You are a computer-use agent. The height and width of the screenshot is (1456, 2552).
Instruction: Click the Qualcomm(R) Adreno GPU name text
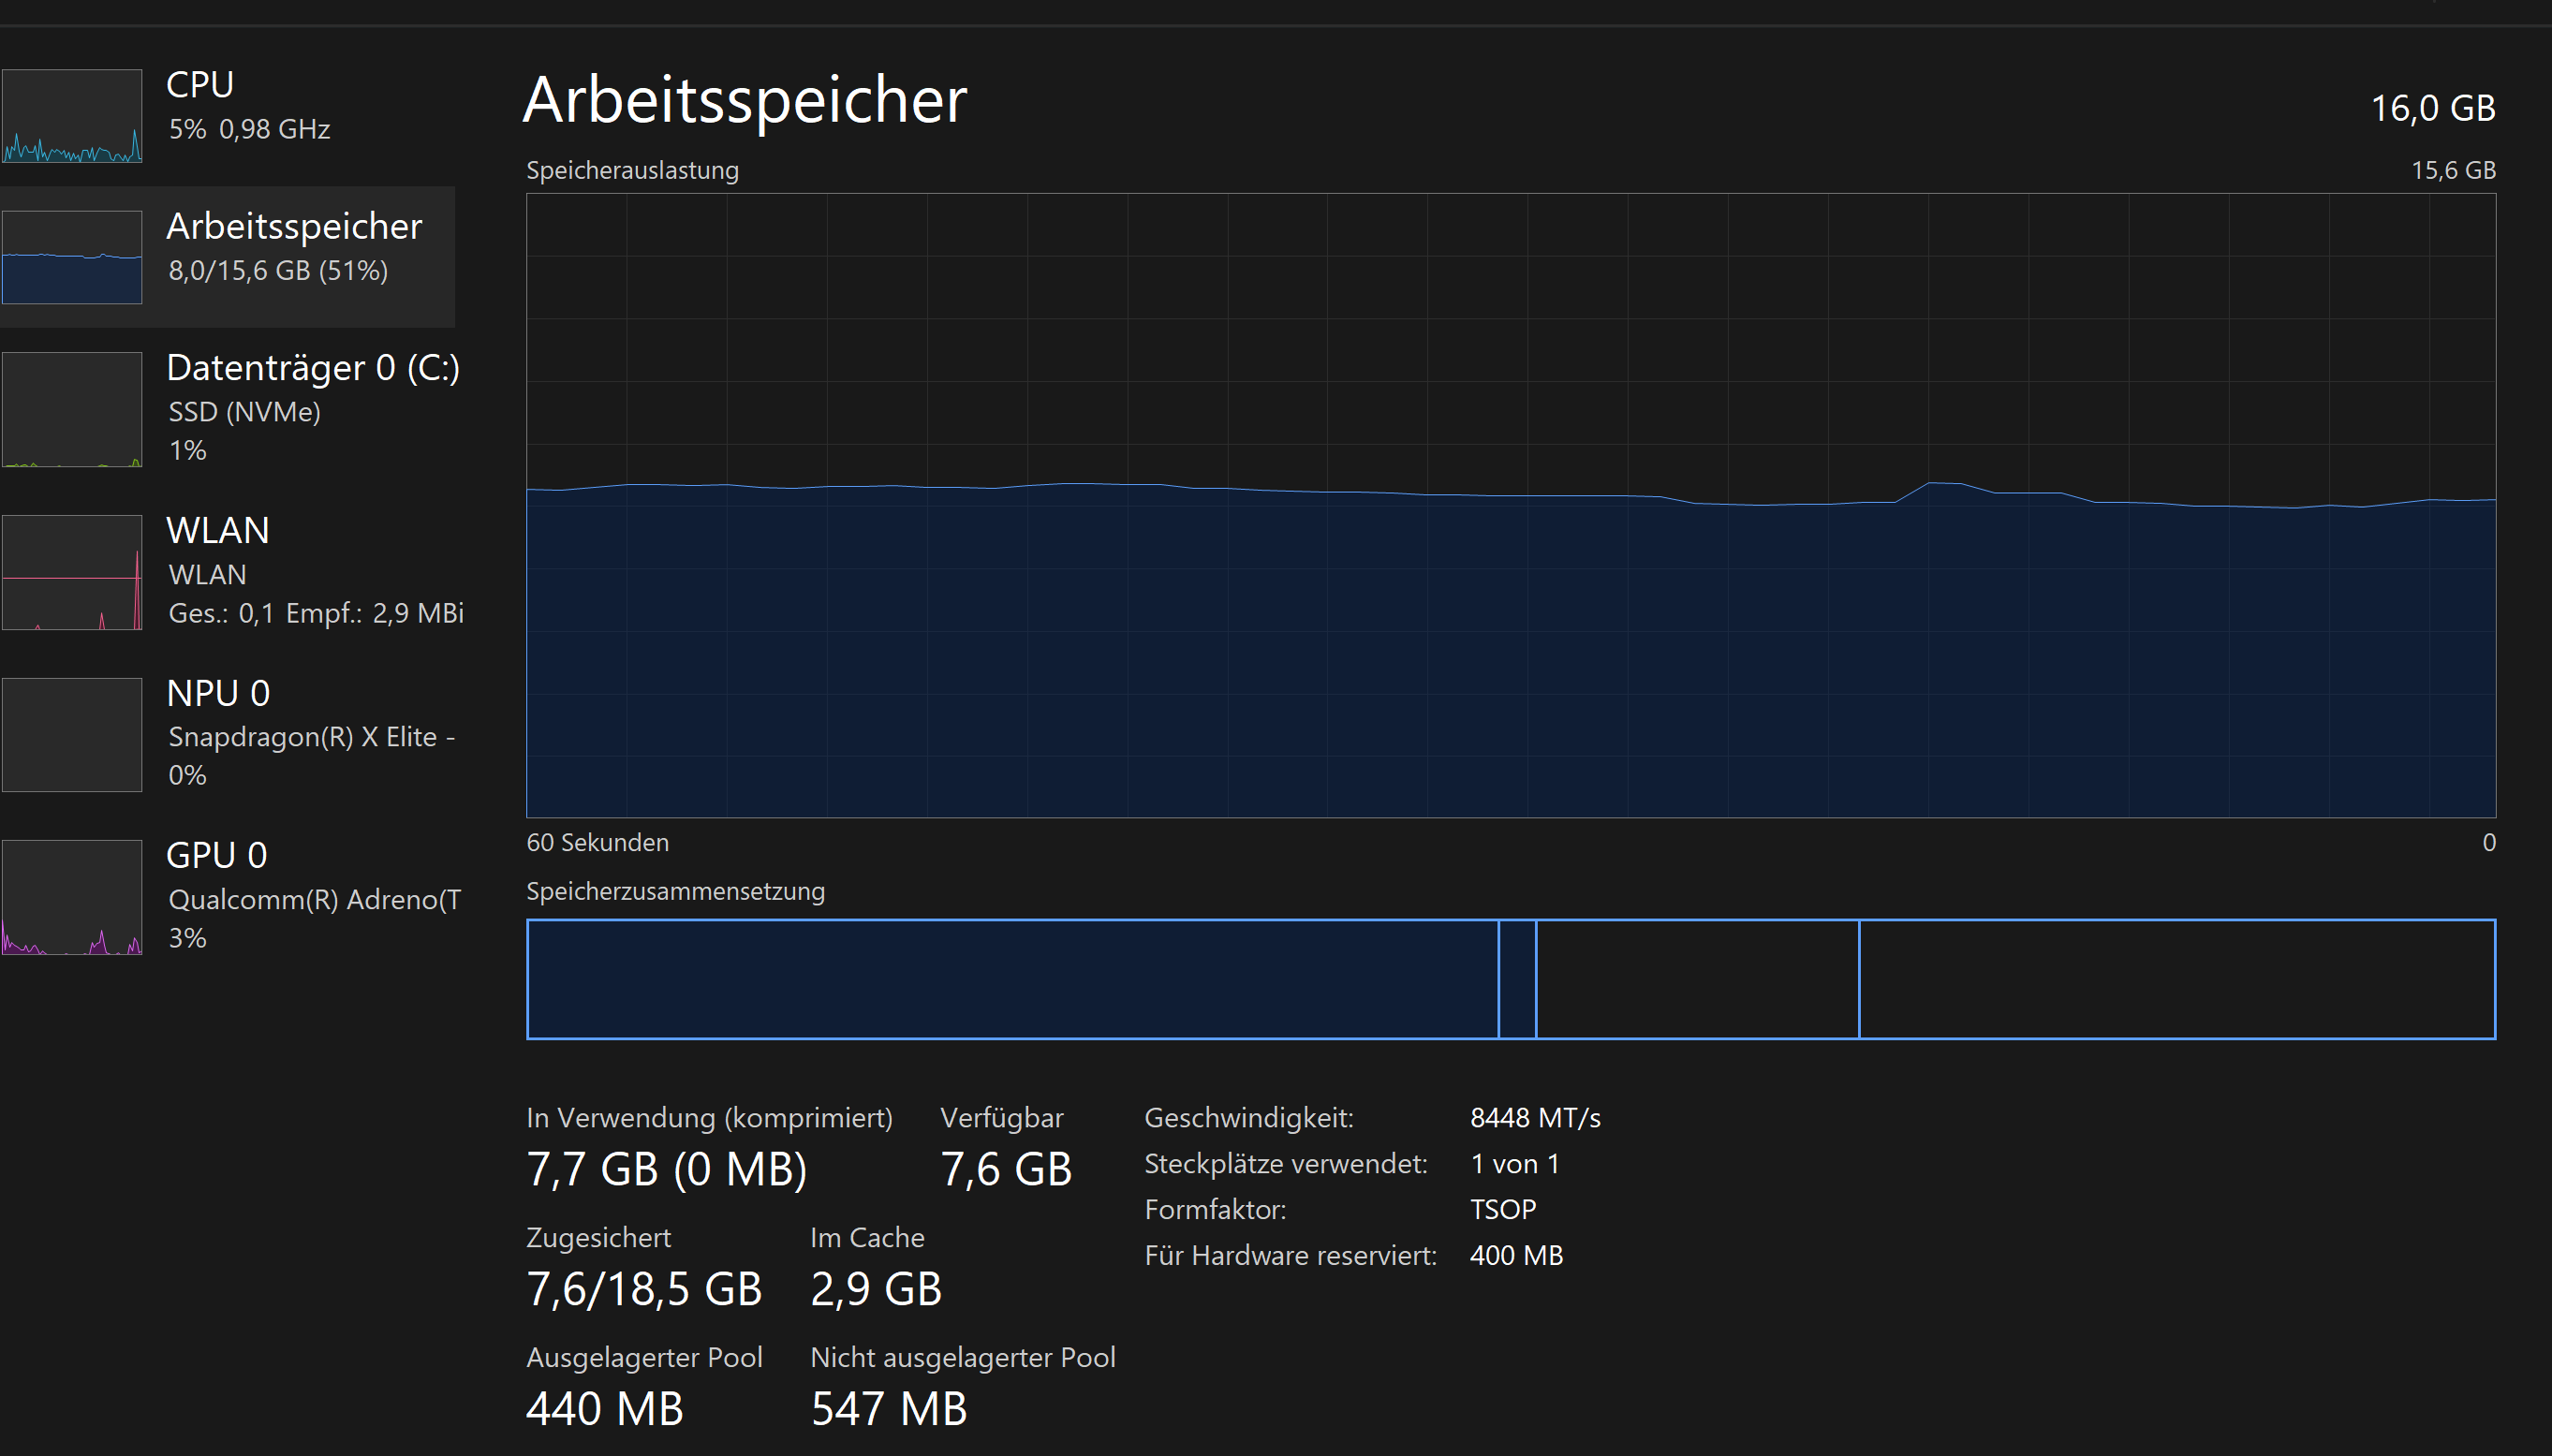pos(314,900)
